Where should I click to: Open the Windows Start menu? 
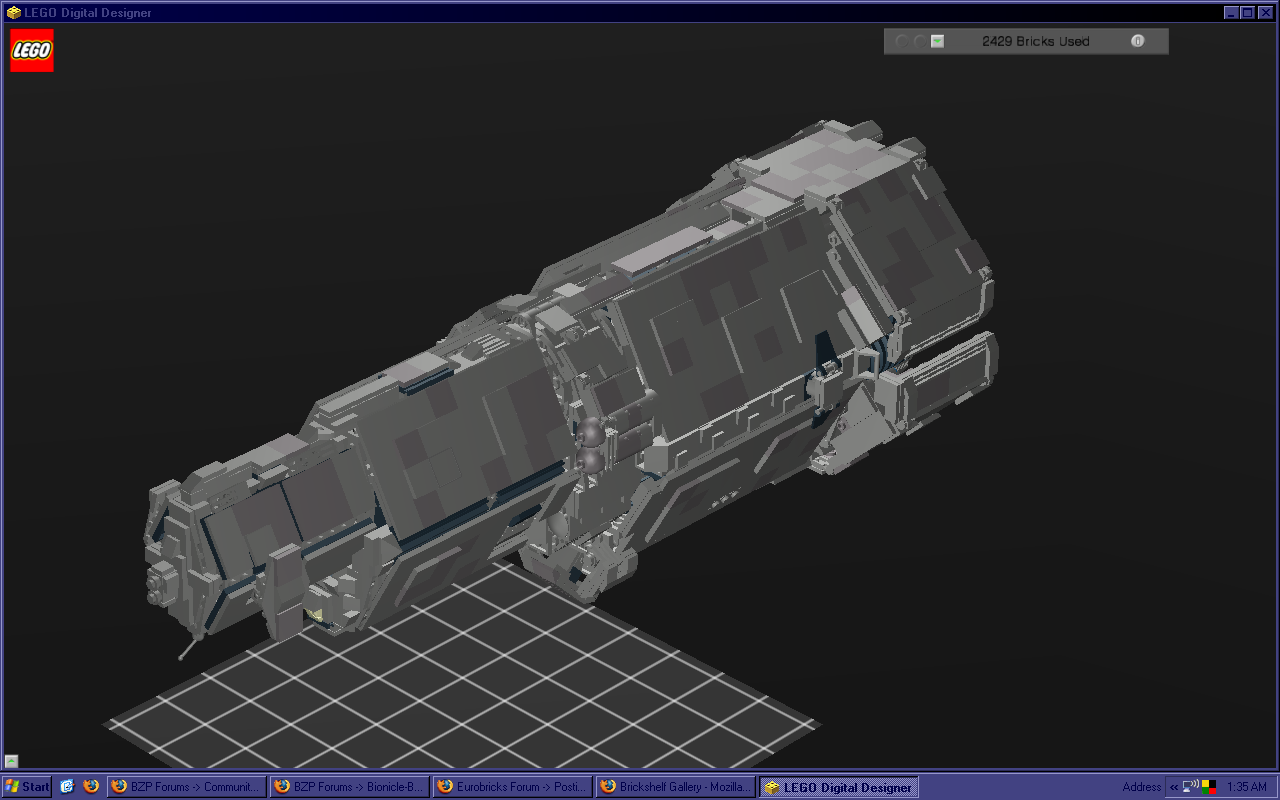point(27,787)
